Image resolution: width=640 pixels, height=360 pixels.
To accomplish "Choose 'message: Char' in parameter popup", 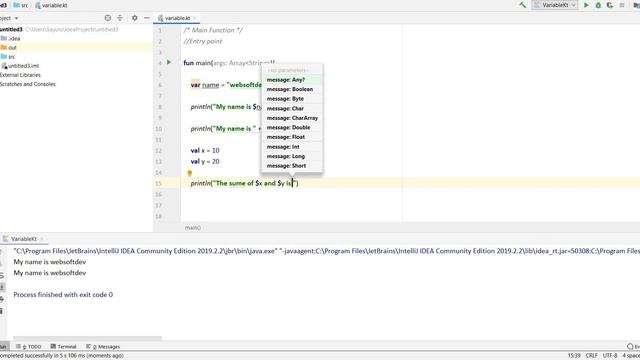I will tap(292, 109).
